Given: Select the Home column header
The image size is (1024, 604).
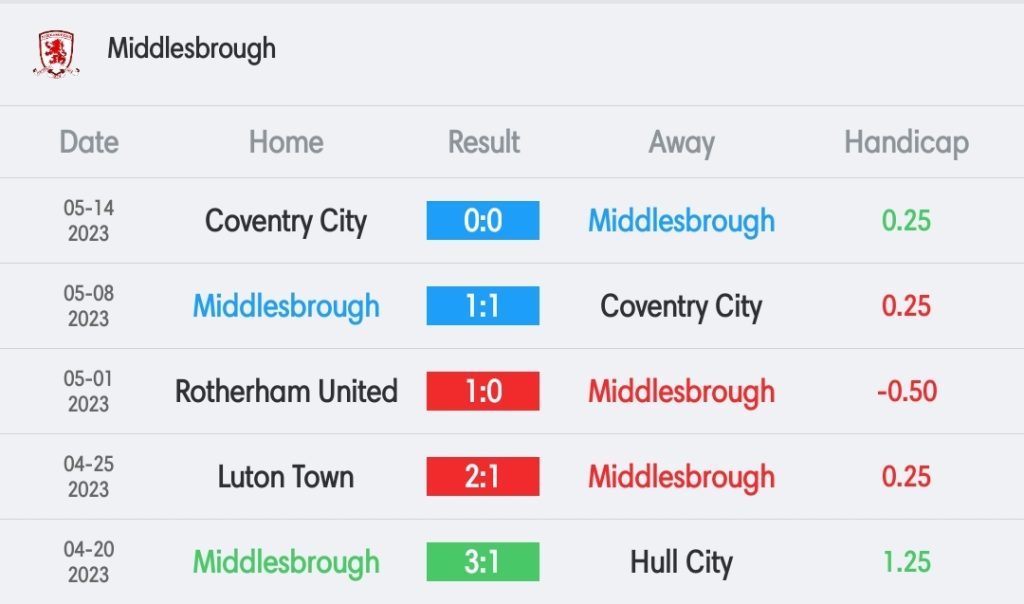Looking at the screenshot, I should pyautogui.click(x=286, y=142).
